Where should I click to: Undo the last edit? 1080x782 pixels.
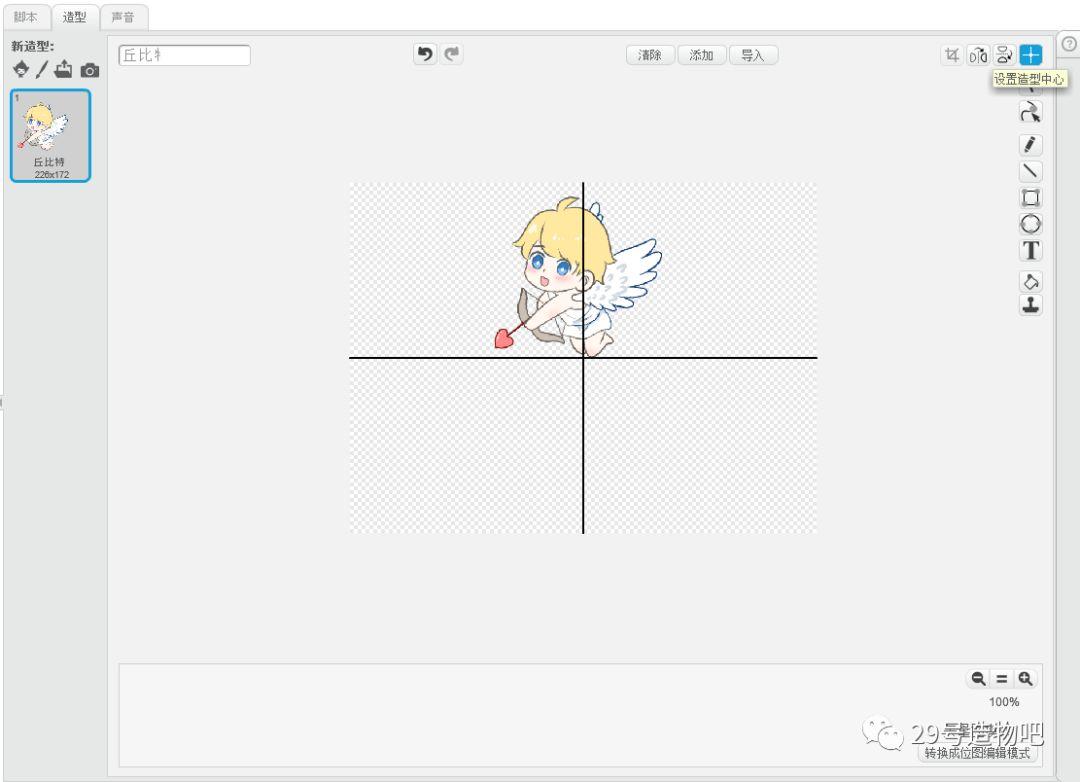tap(426, 54)
